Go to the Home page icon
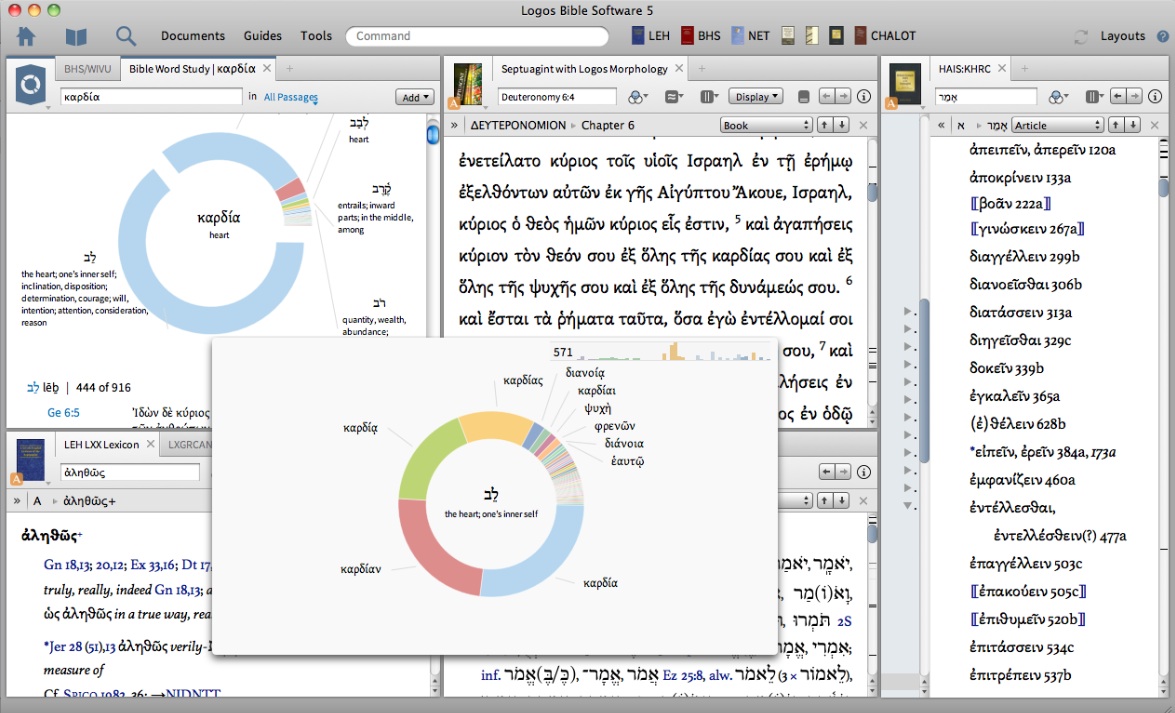The height and width of the screenshot is (713, 1175). point(26,37)
